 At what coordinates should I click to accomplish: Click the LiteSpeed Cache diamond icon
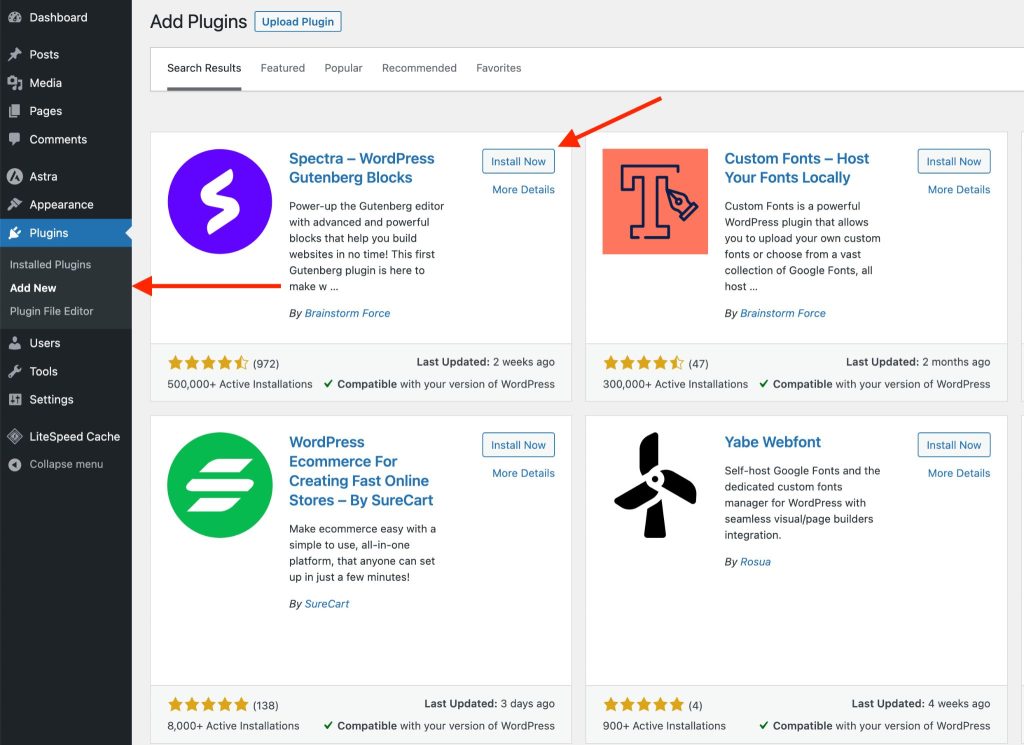(15, 437)
